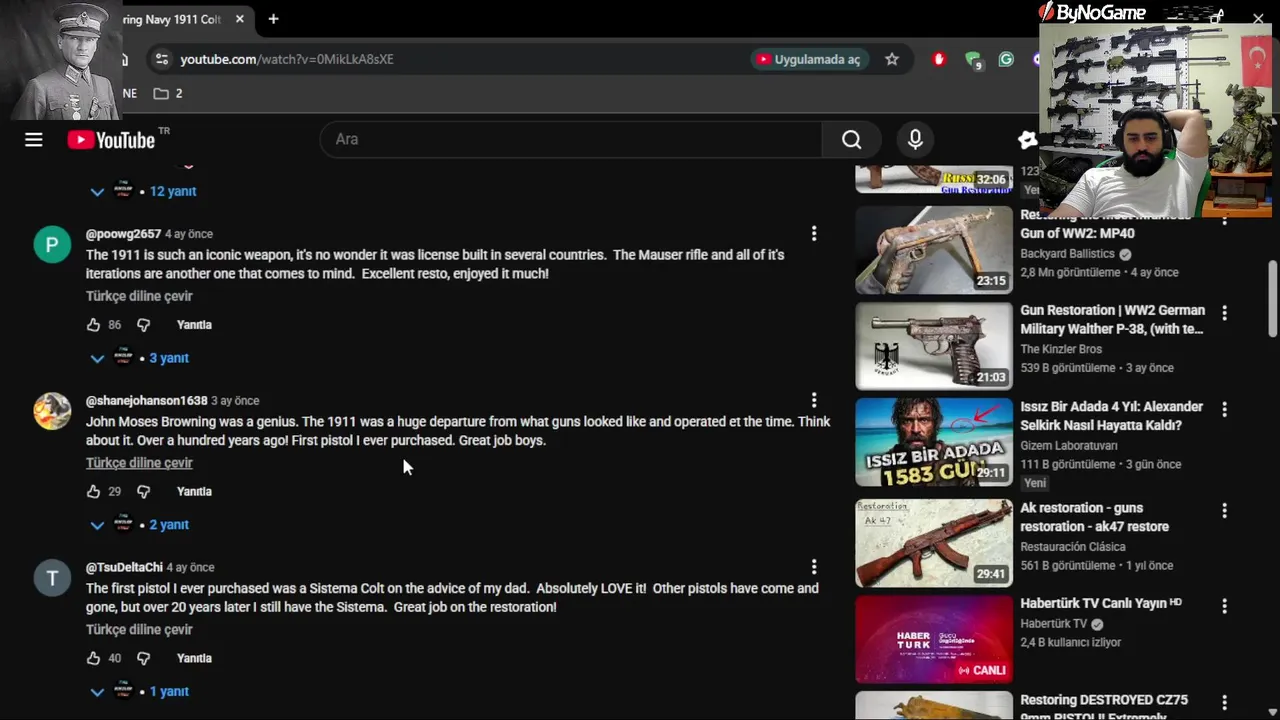Image resolution: width=1280 pixels, height=720 pixels.
Task: Expand the 1 yanıt replies
Action: click(139, 692)
